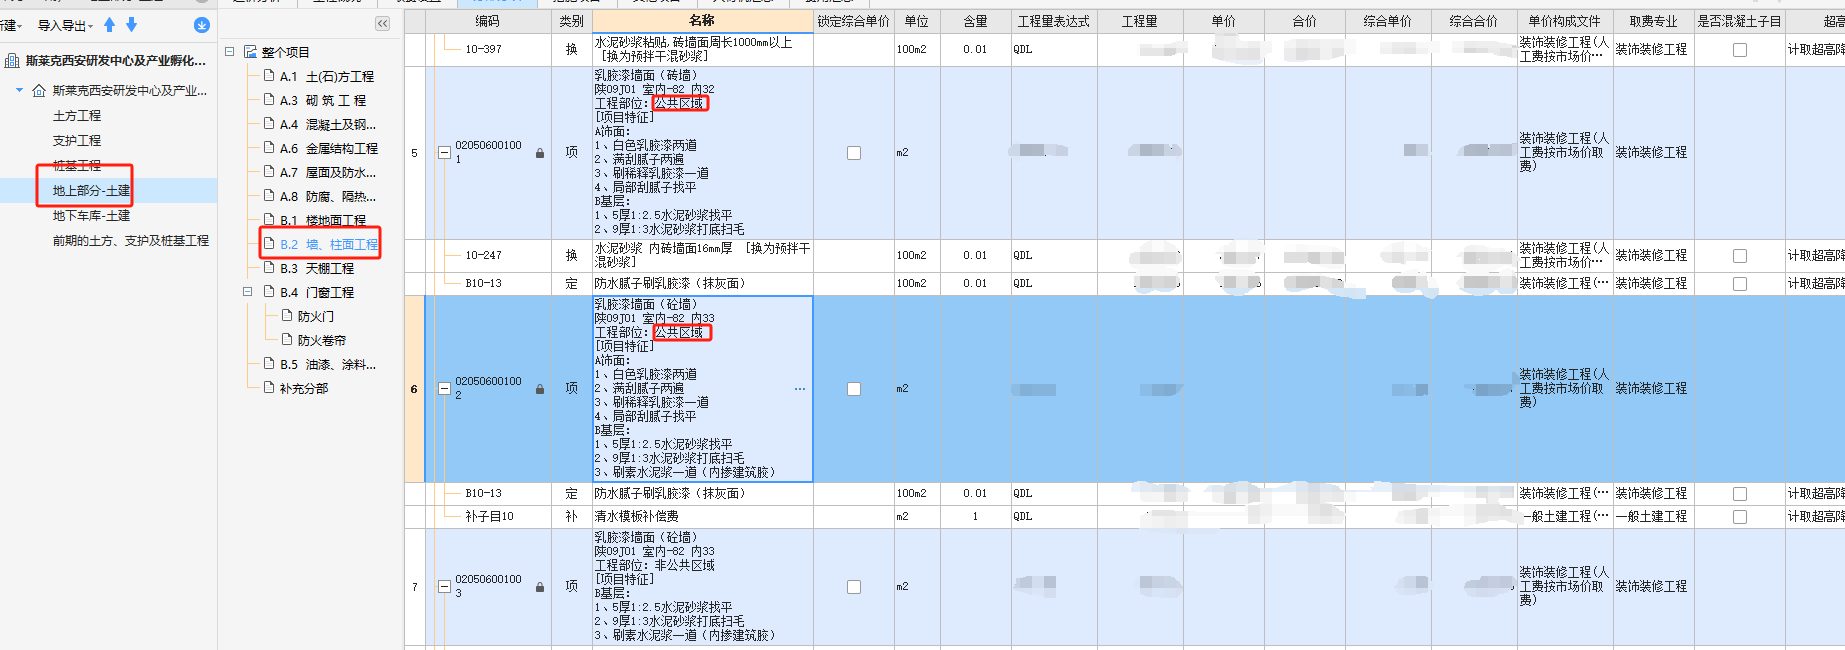Click the house icon of the sub-project
Viewport: 1845px width, 650px height.
(x=39, y=91)
